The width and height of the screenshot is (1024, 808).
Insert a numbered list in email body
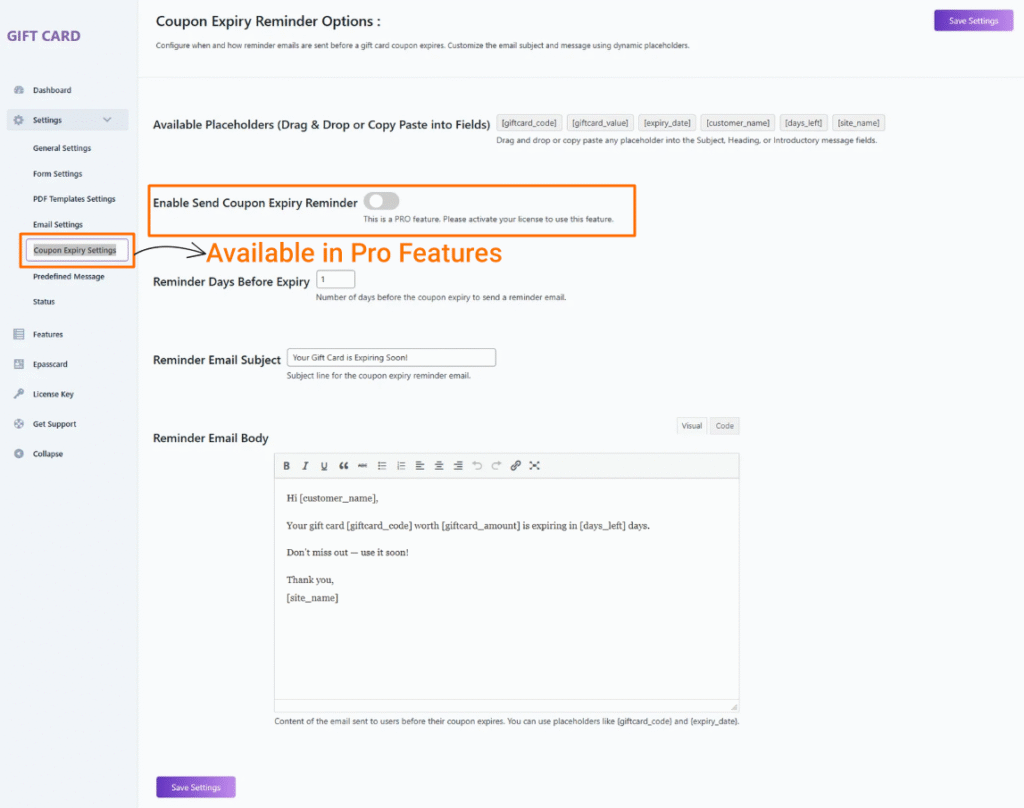tap(401, 466)
